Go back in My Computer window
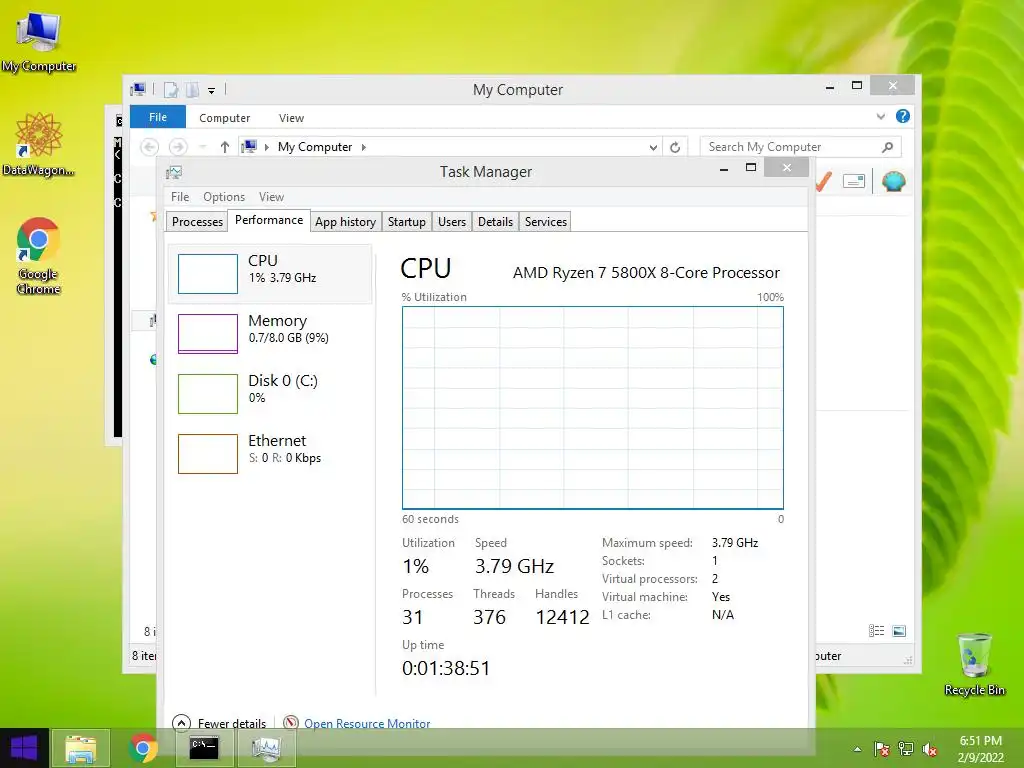1024x768 pixels. click(150, 147)
